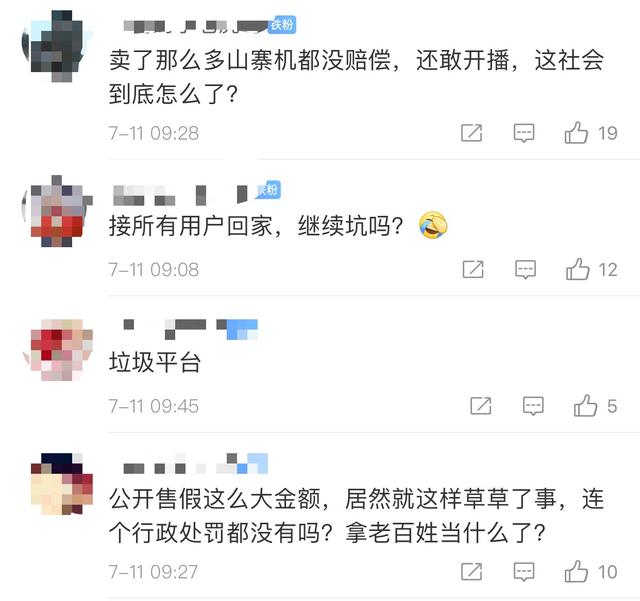The width and height of the screenshot is (640, 601).
Task: Tap the 垃圾平台 comment text
Action: [155, 362]
